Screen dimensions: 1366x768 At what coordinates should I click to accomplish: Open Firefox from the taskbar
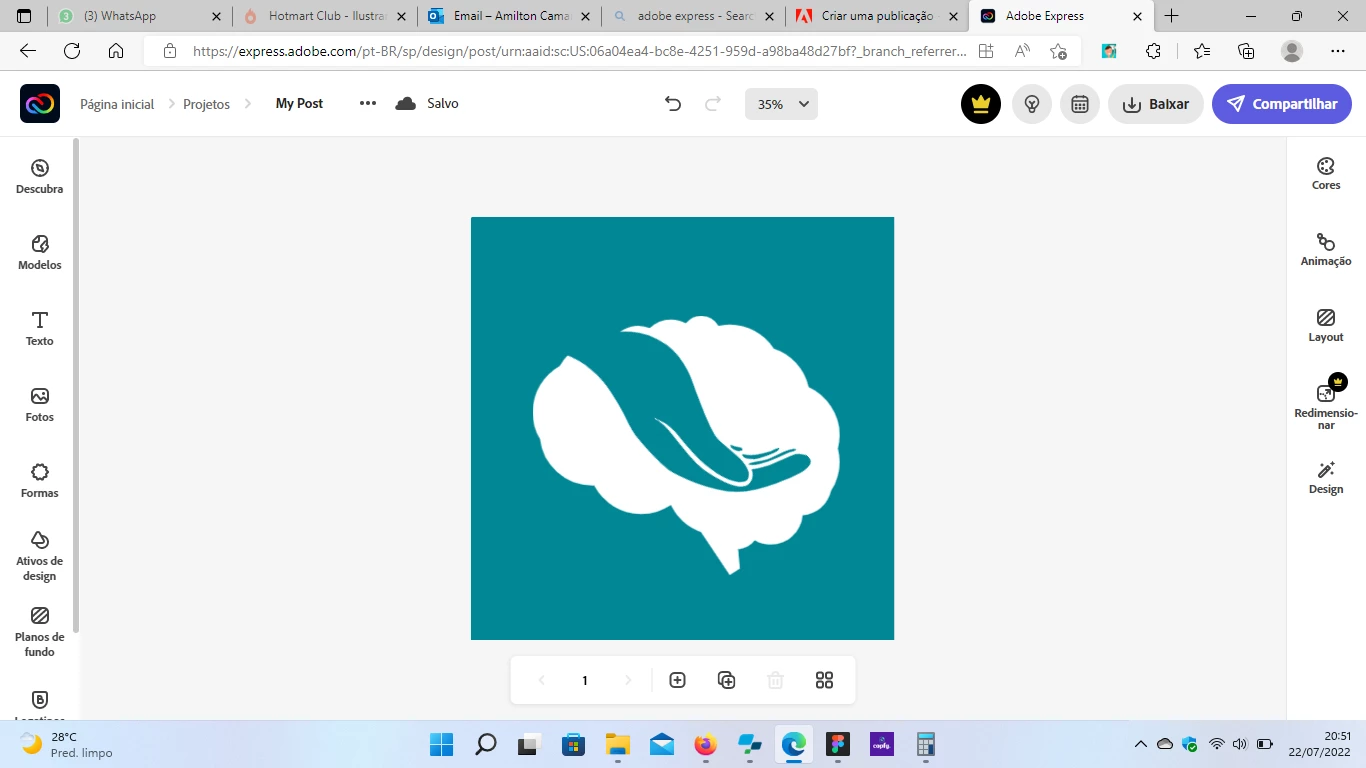pyautogui.click(x=706, y=744)
